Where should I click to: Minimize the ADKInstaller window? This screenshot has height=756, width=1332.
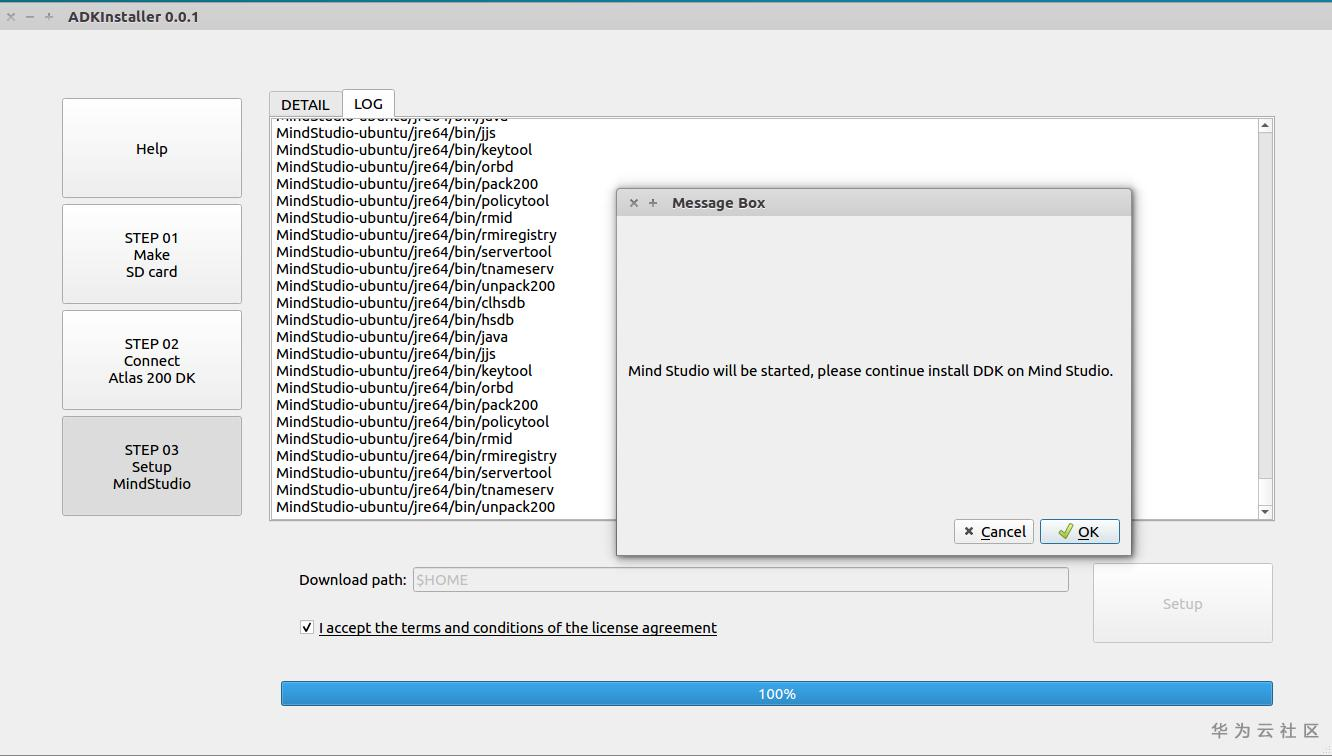[30, 16]
